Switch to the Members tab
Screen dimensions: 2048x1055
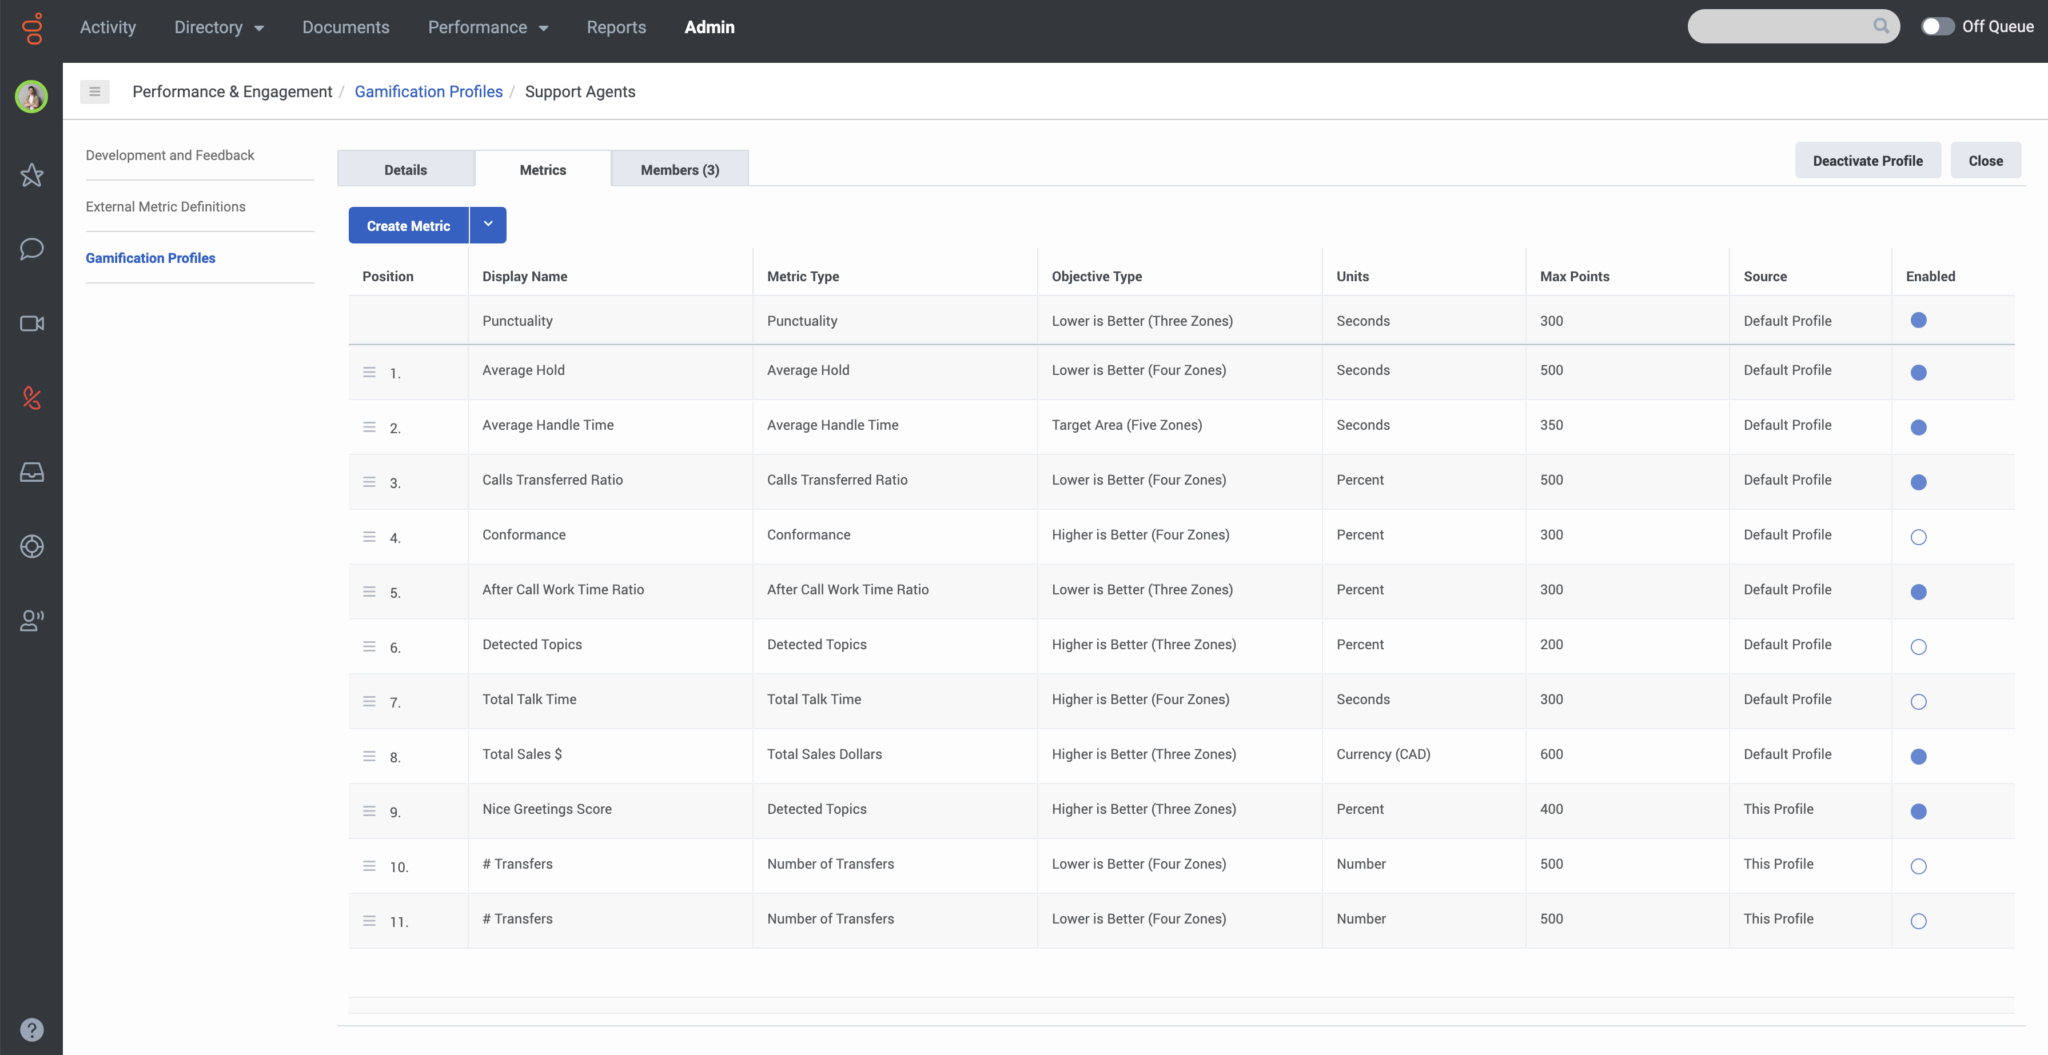click(x=679, y=169)
